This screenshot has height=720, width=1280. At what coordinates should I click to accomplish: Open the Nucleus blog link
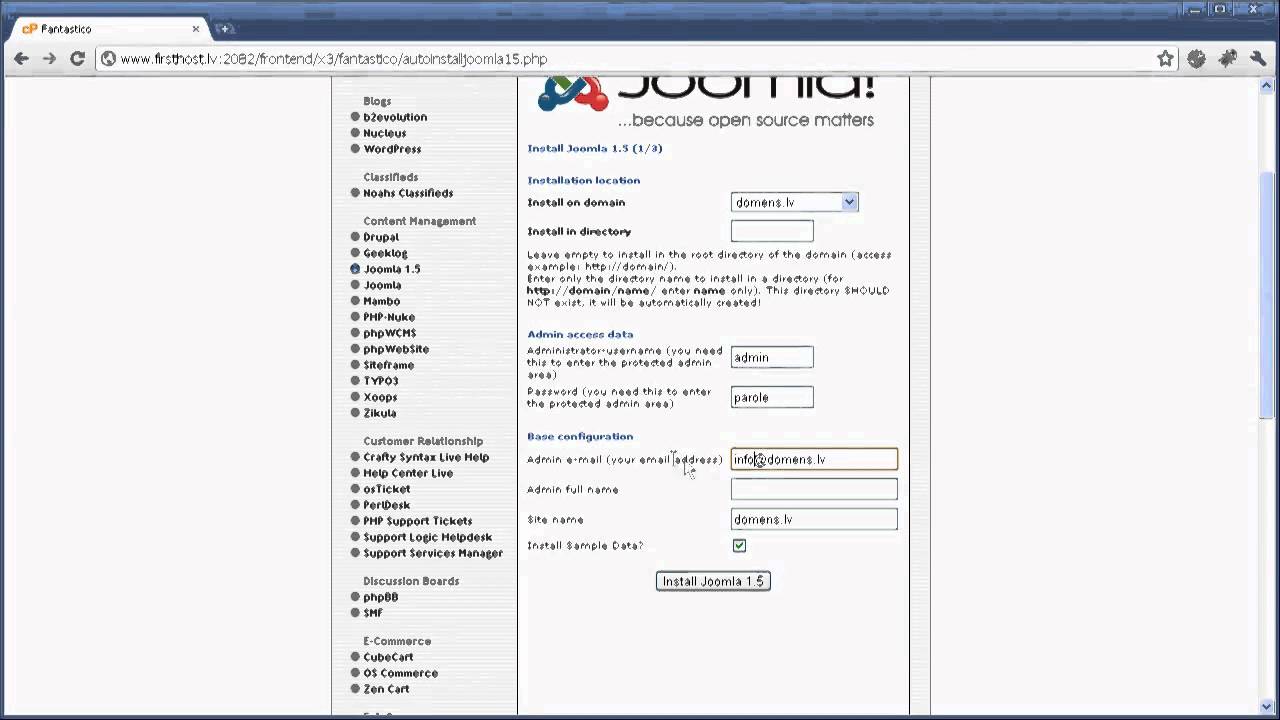point(384,133)
